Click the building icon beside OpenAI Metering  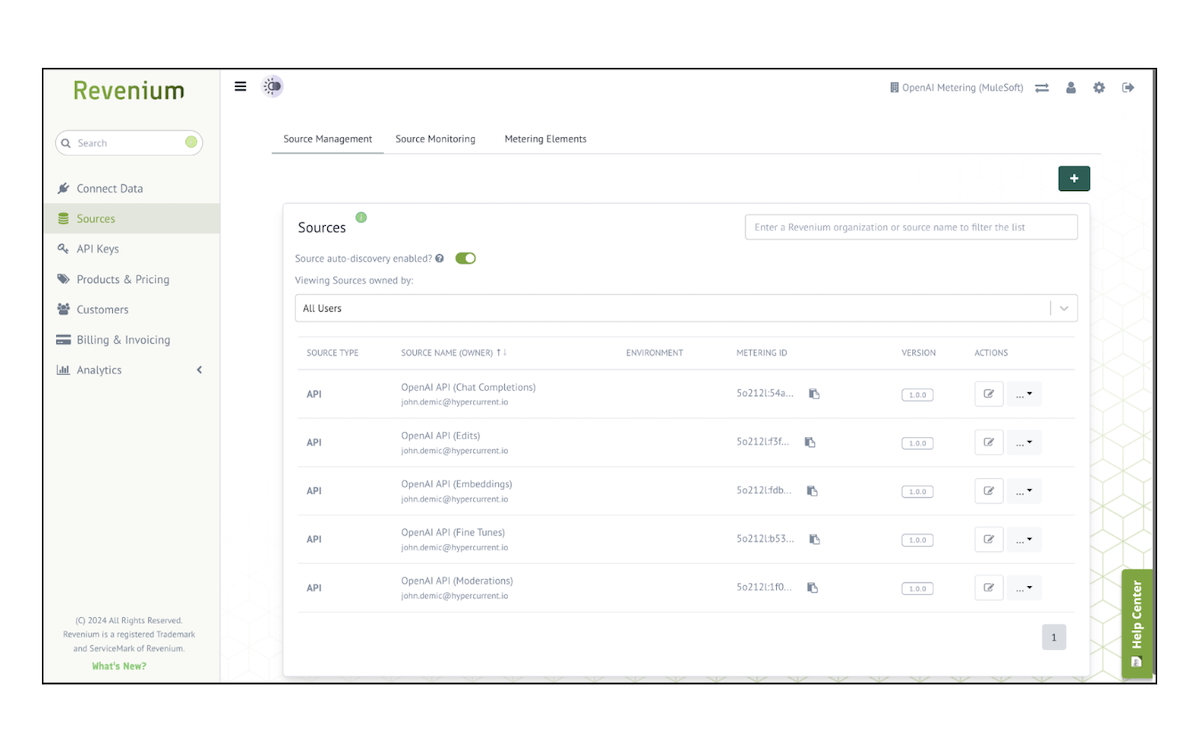pyautogui.click(x=894, y=88)
